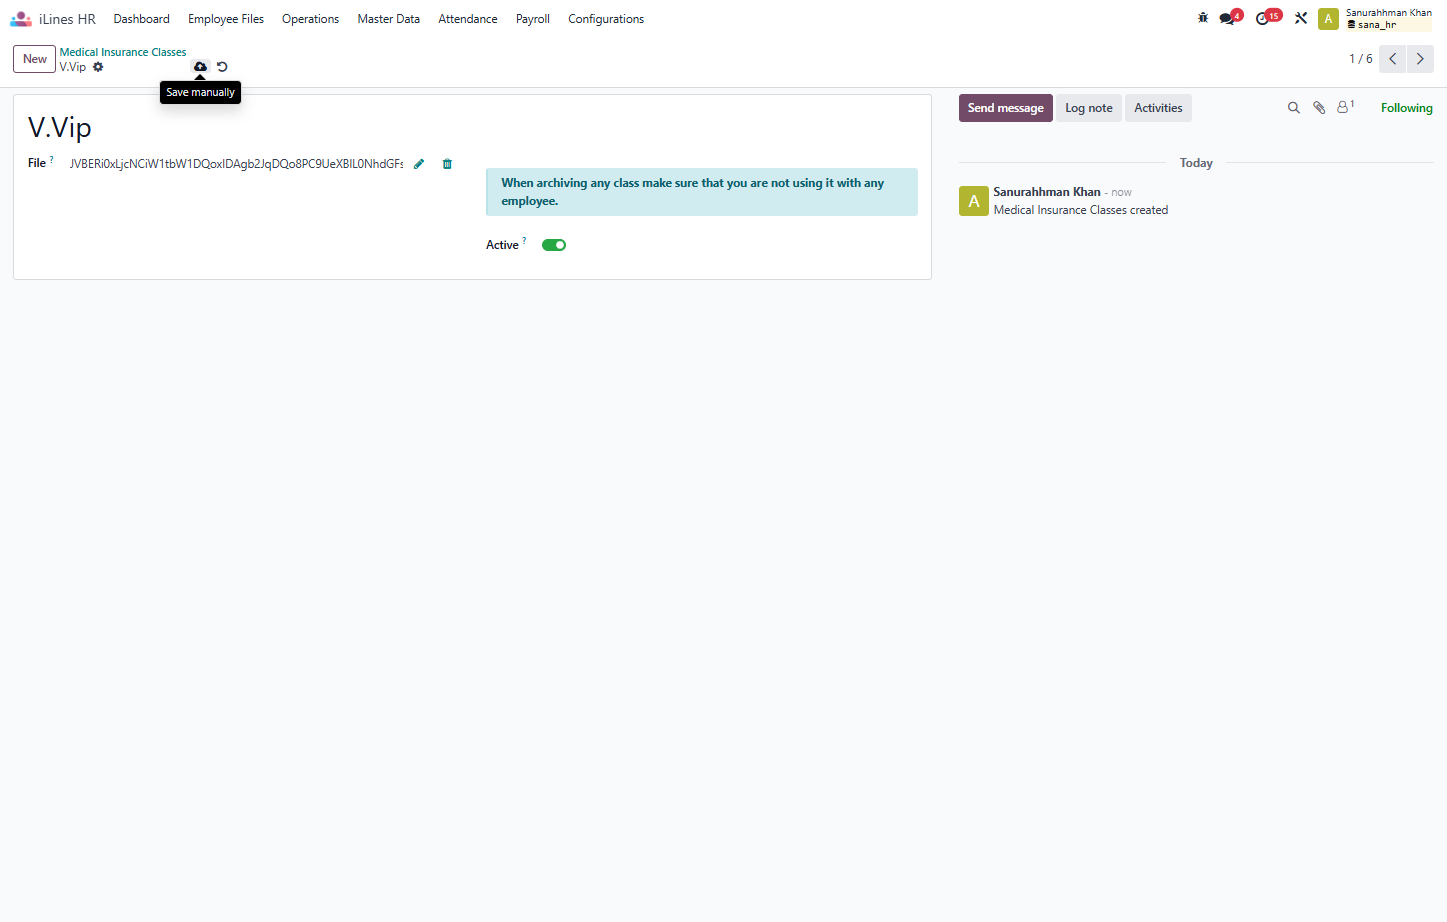This screenshot has width=1447, height=922.
Task: Show followers with the person icon
Action: [x=1345, y=107]
